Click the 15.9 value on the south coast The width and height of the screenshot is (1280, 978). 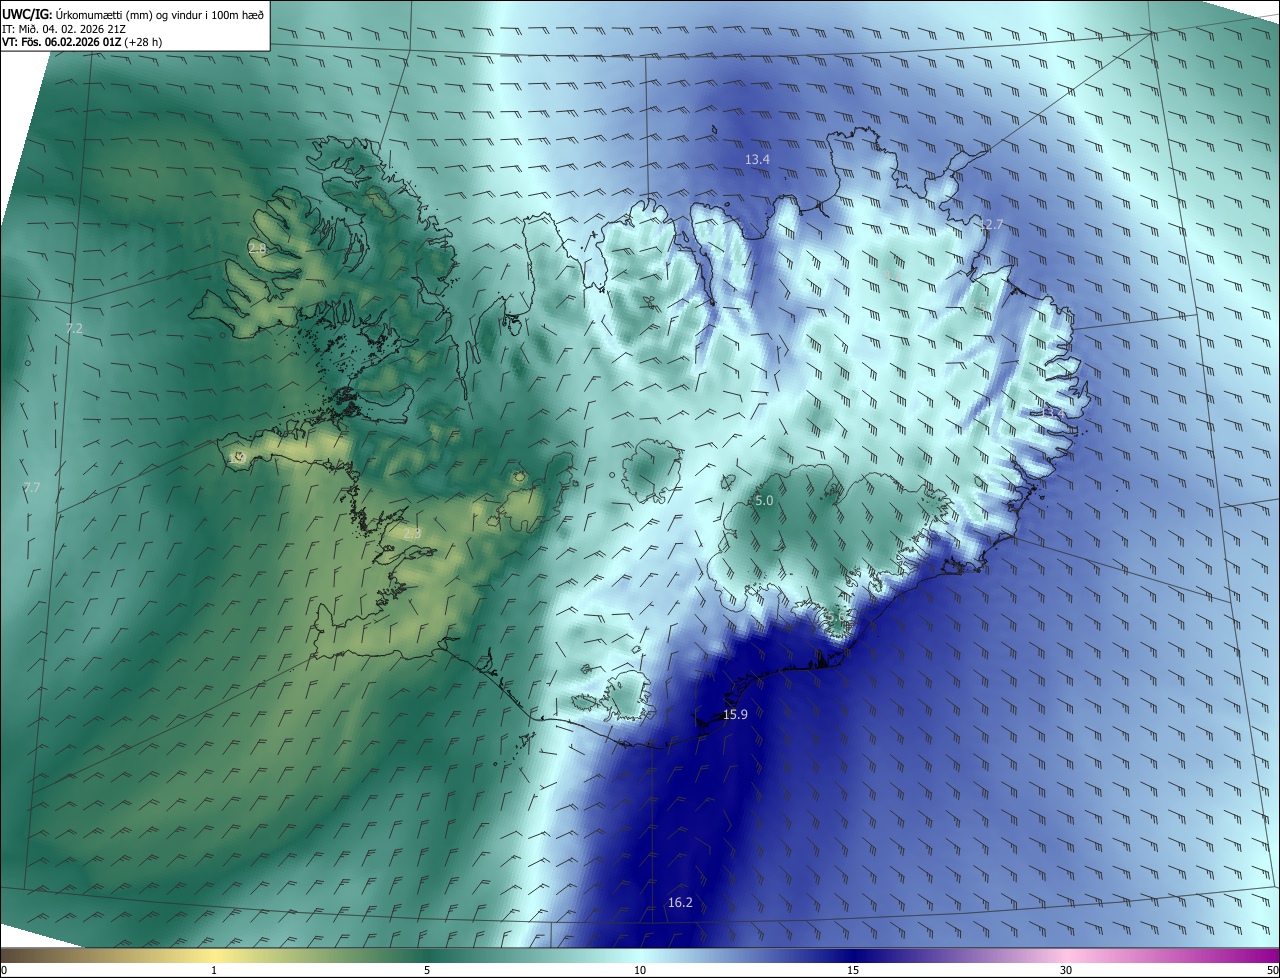pyautogui.click(x=735, y=714)
